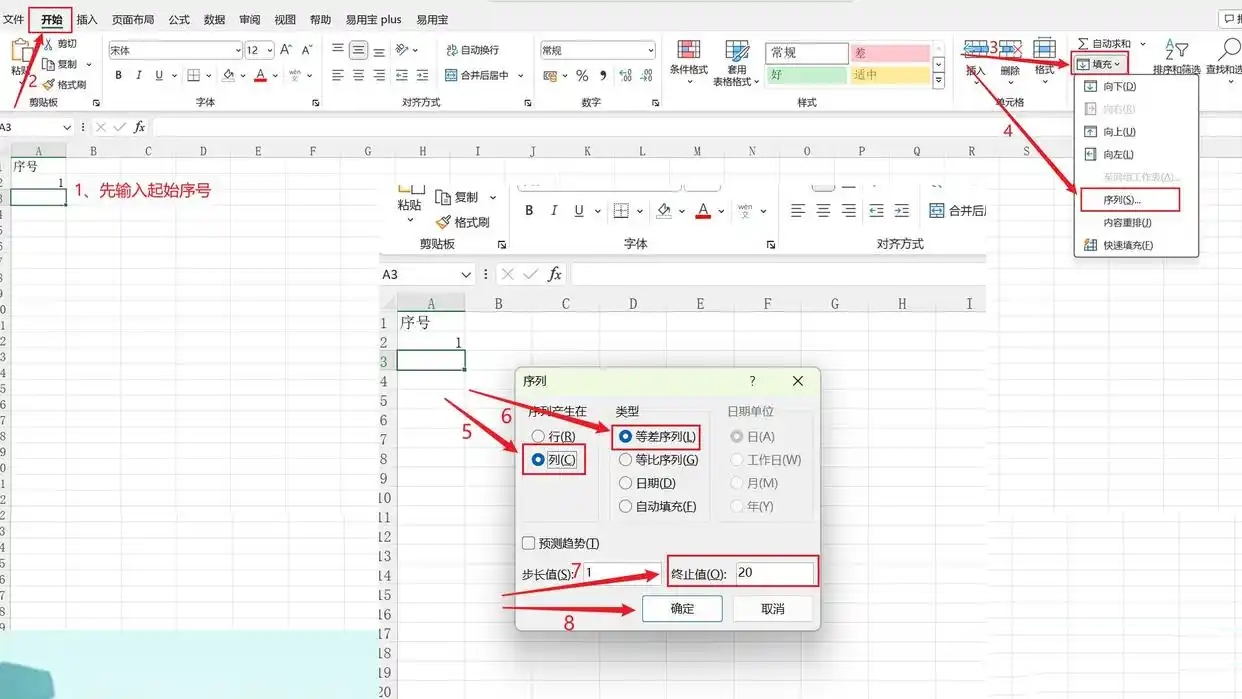The height and width of the screenshot is (699, 1242).
Task: Click the AutoSum (自动求和) icon
Action: pos(1083,44)
